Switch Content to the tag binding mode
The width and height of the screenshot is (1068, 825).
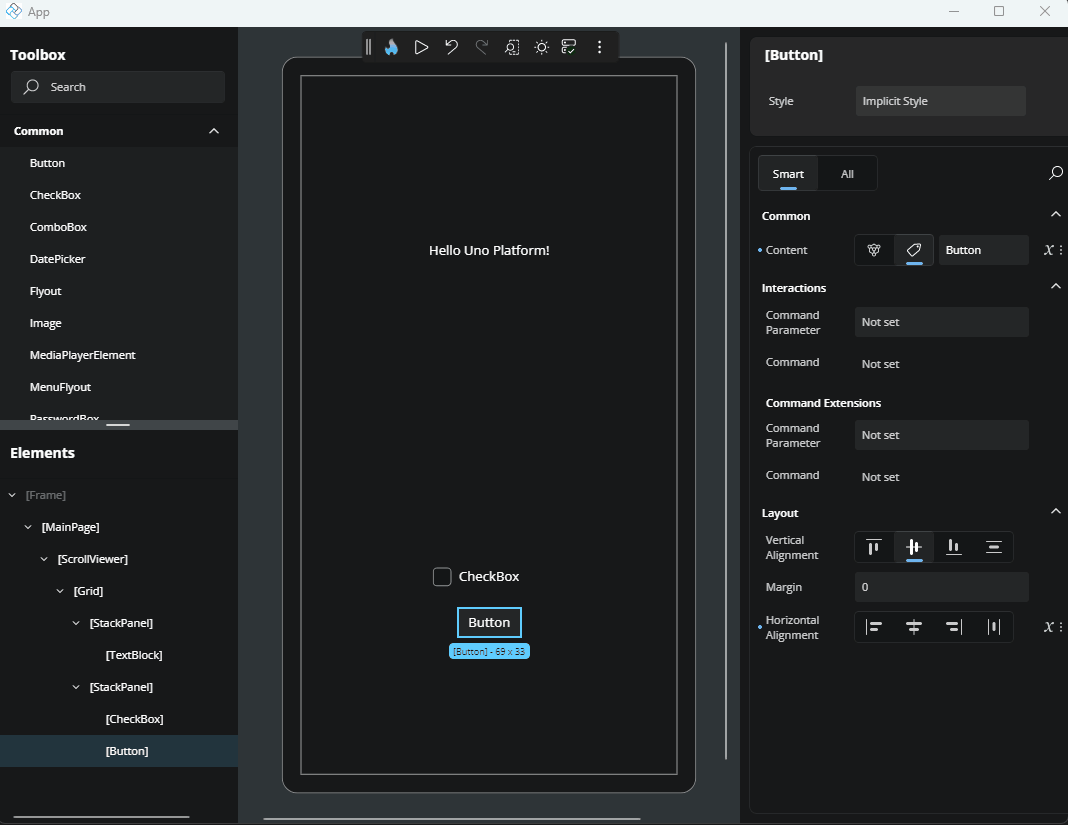(x=914, y=249)
